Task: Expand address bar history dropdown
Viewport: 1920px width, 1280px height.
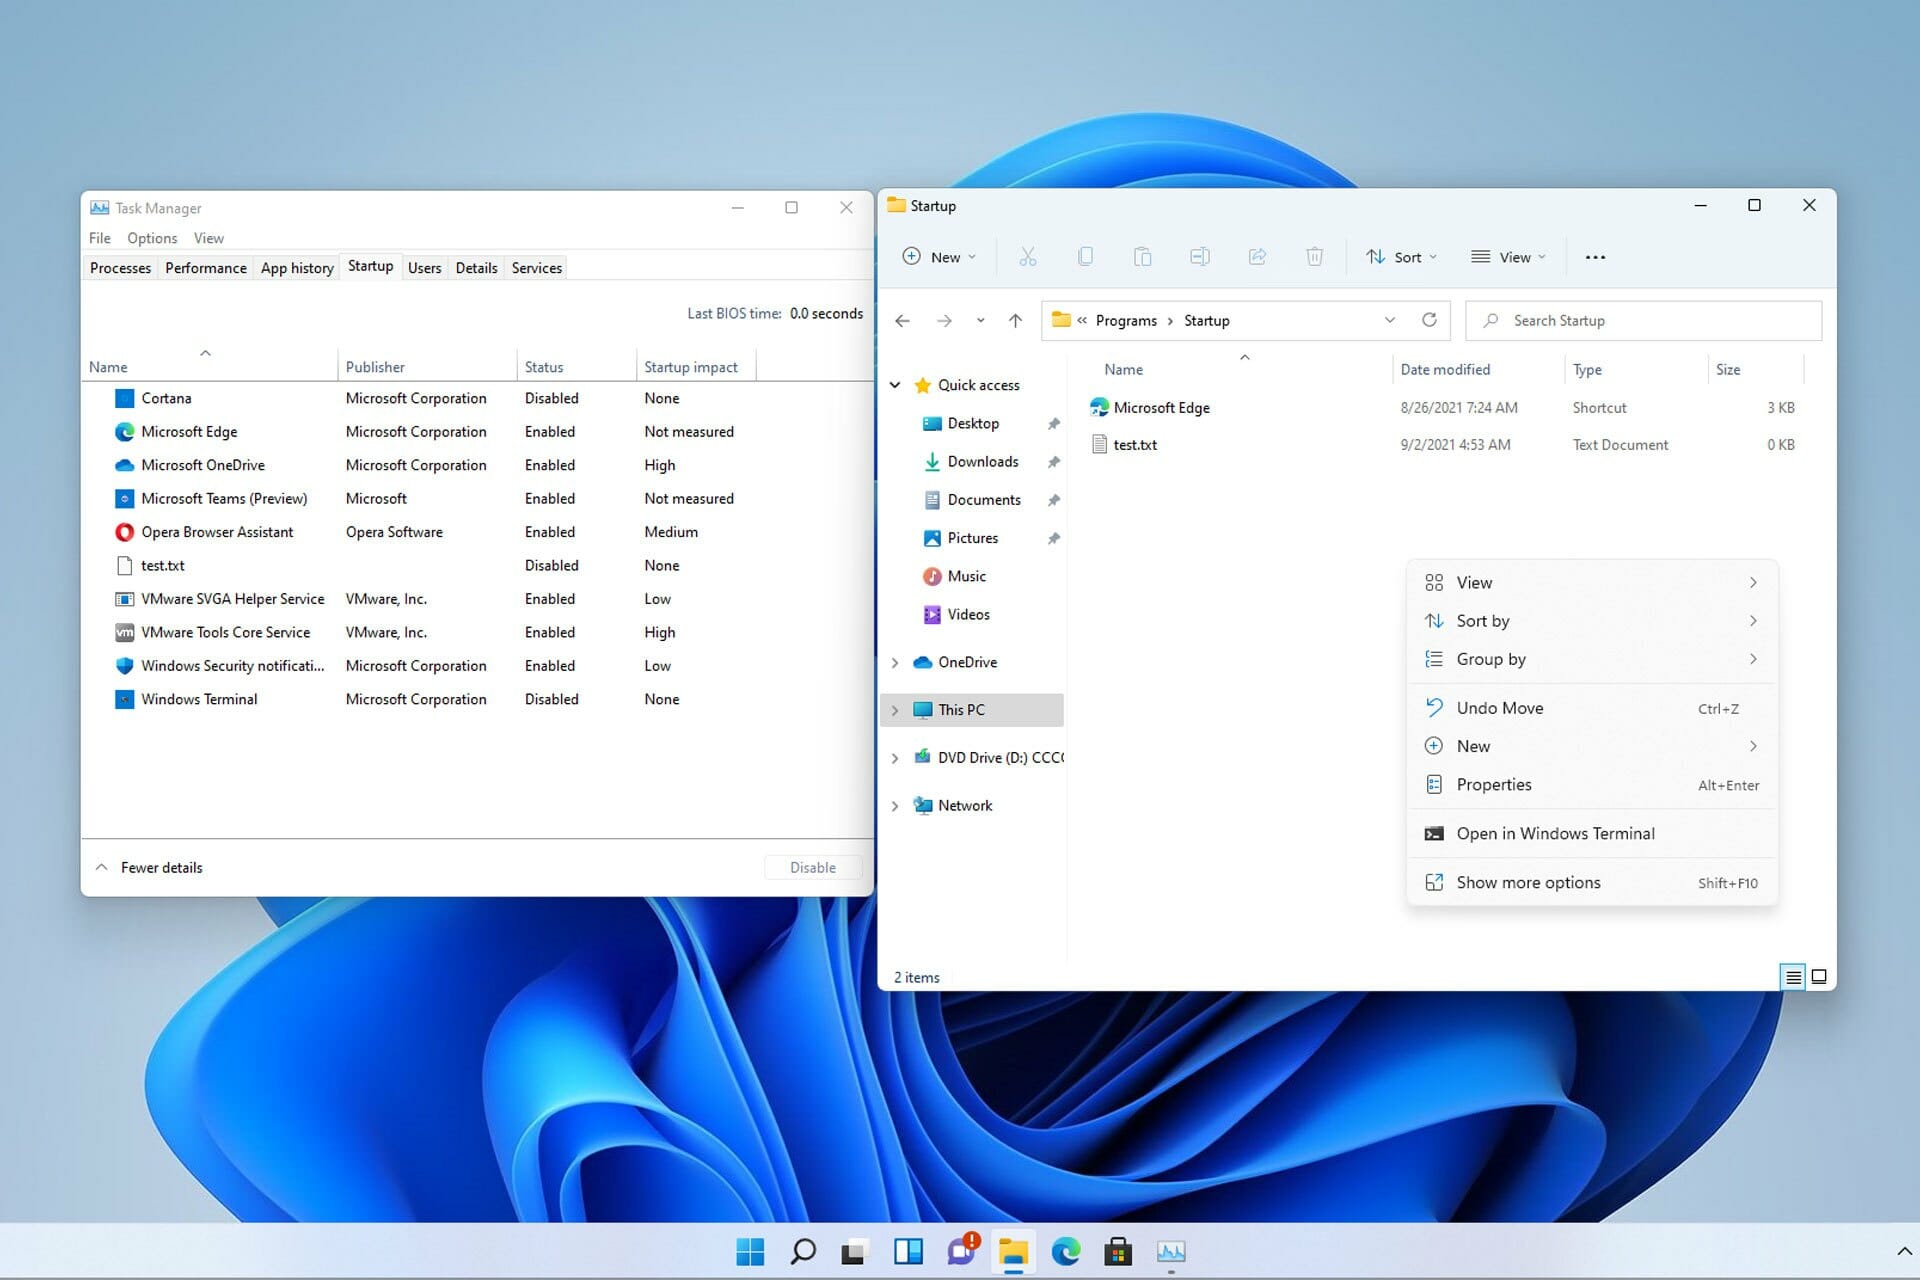Action: coord(1389,320)
